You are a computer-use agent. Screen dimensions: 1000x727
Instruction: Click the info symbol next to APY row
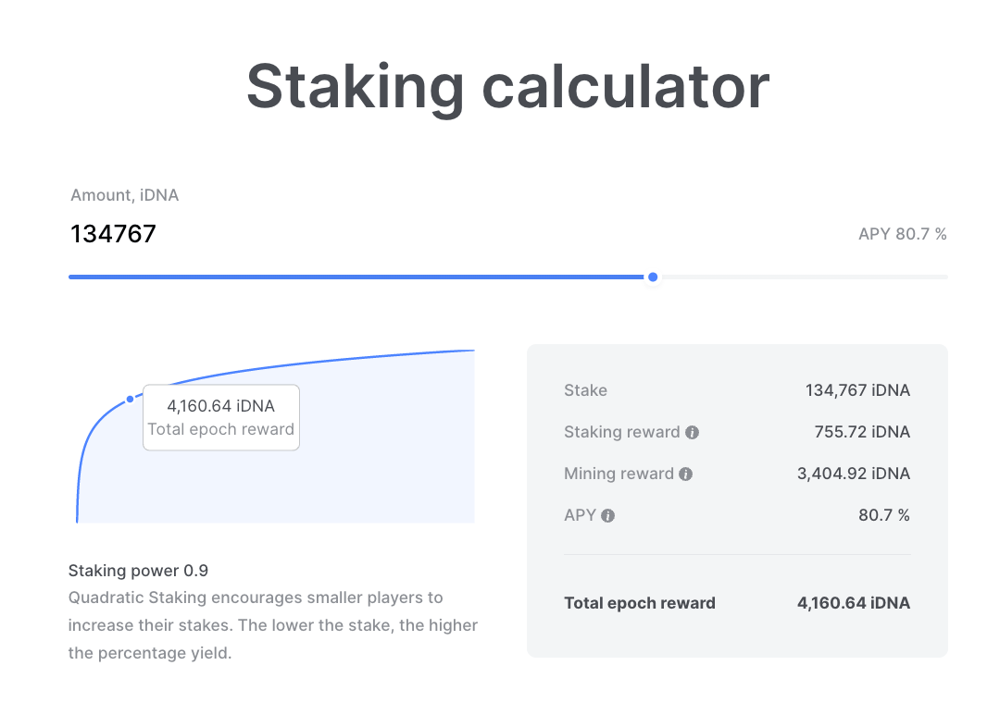607,516
